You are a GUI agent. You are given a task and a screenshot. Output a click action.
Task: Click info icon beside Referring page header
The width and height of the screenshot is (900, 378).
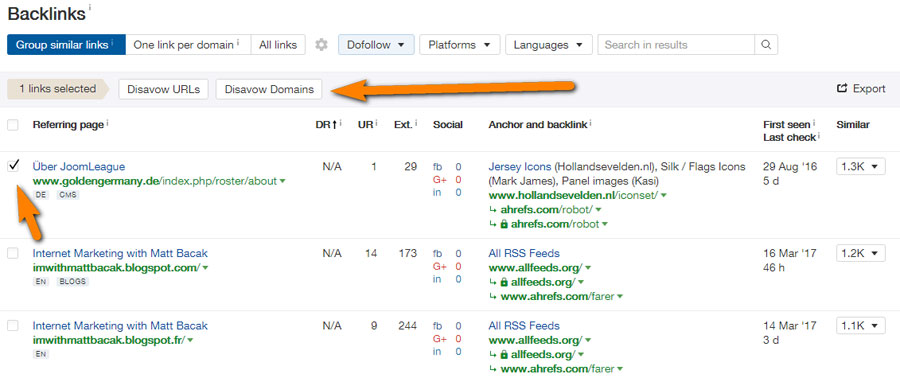coord(108,122)
